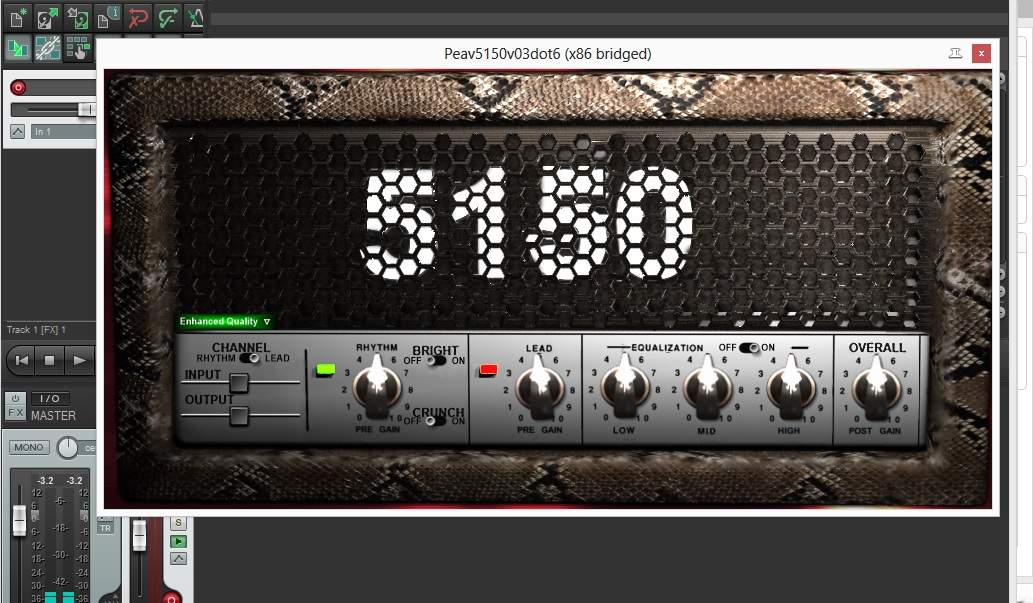Open master I/O routing
The image size is (1033, 603).
(50, 398)
